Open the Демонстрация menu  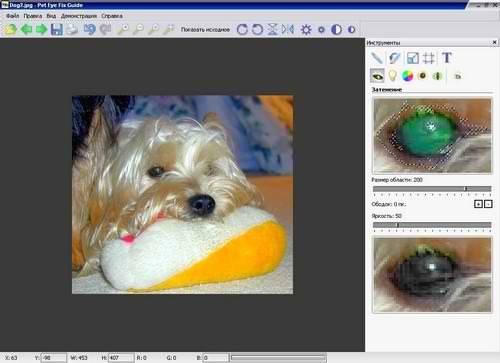(x=79, y=16)
